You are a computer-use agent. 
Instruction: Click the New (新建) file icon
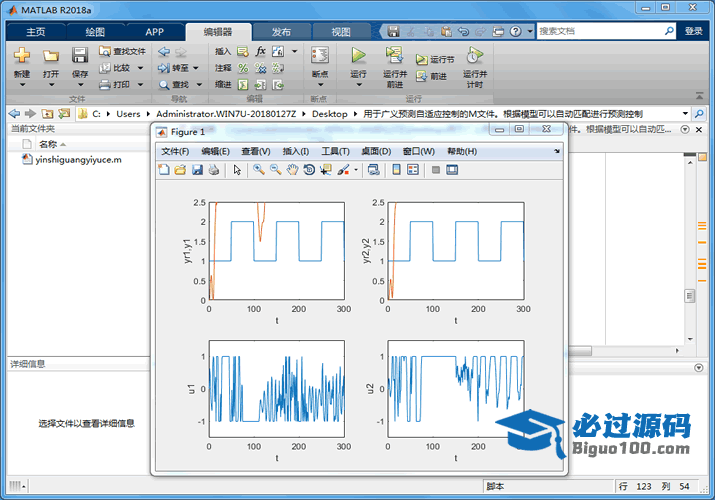point(21,56)
